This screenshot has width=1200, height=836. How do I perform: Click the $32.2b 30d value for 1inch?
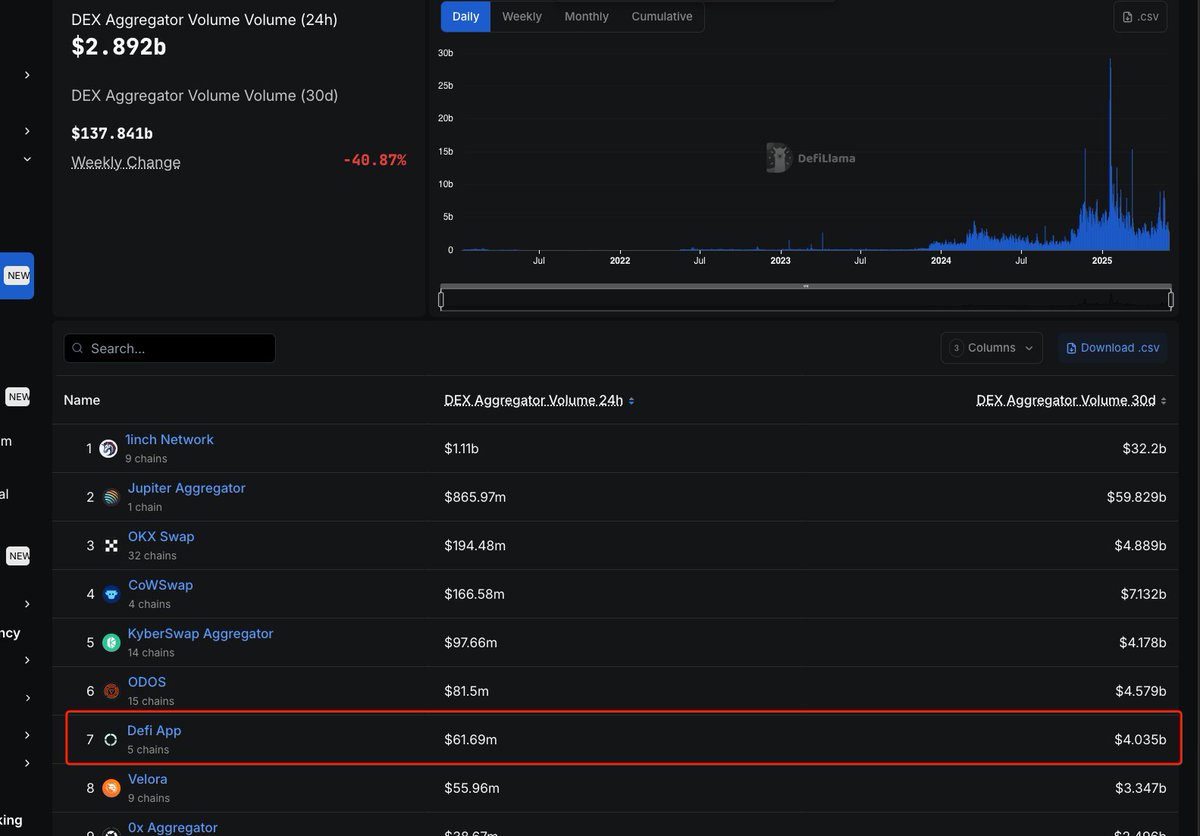point(1144,449)
